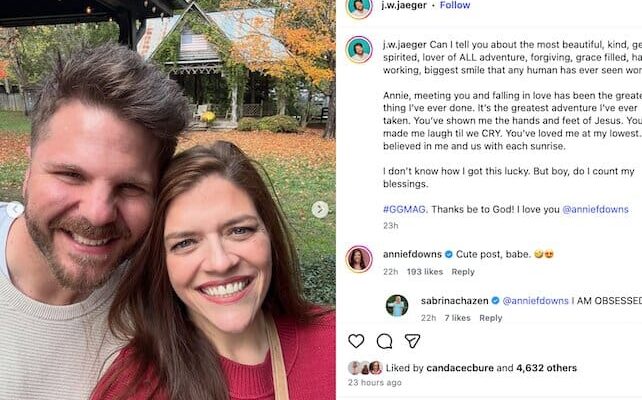Go to the previous photo in carousel
Viewport: 642px width, 400px height.
click(x=15, y=210)
